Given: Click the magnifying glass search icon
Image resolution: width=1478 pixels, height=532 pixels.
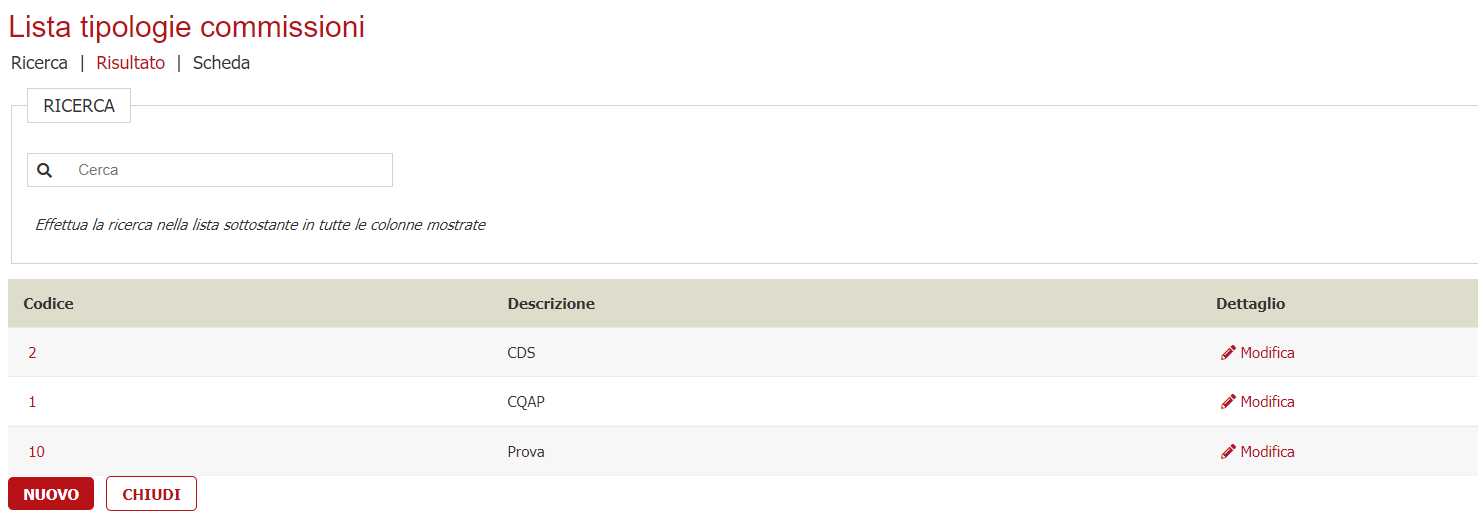Looking at the screenshot, I should point(44,170).
